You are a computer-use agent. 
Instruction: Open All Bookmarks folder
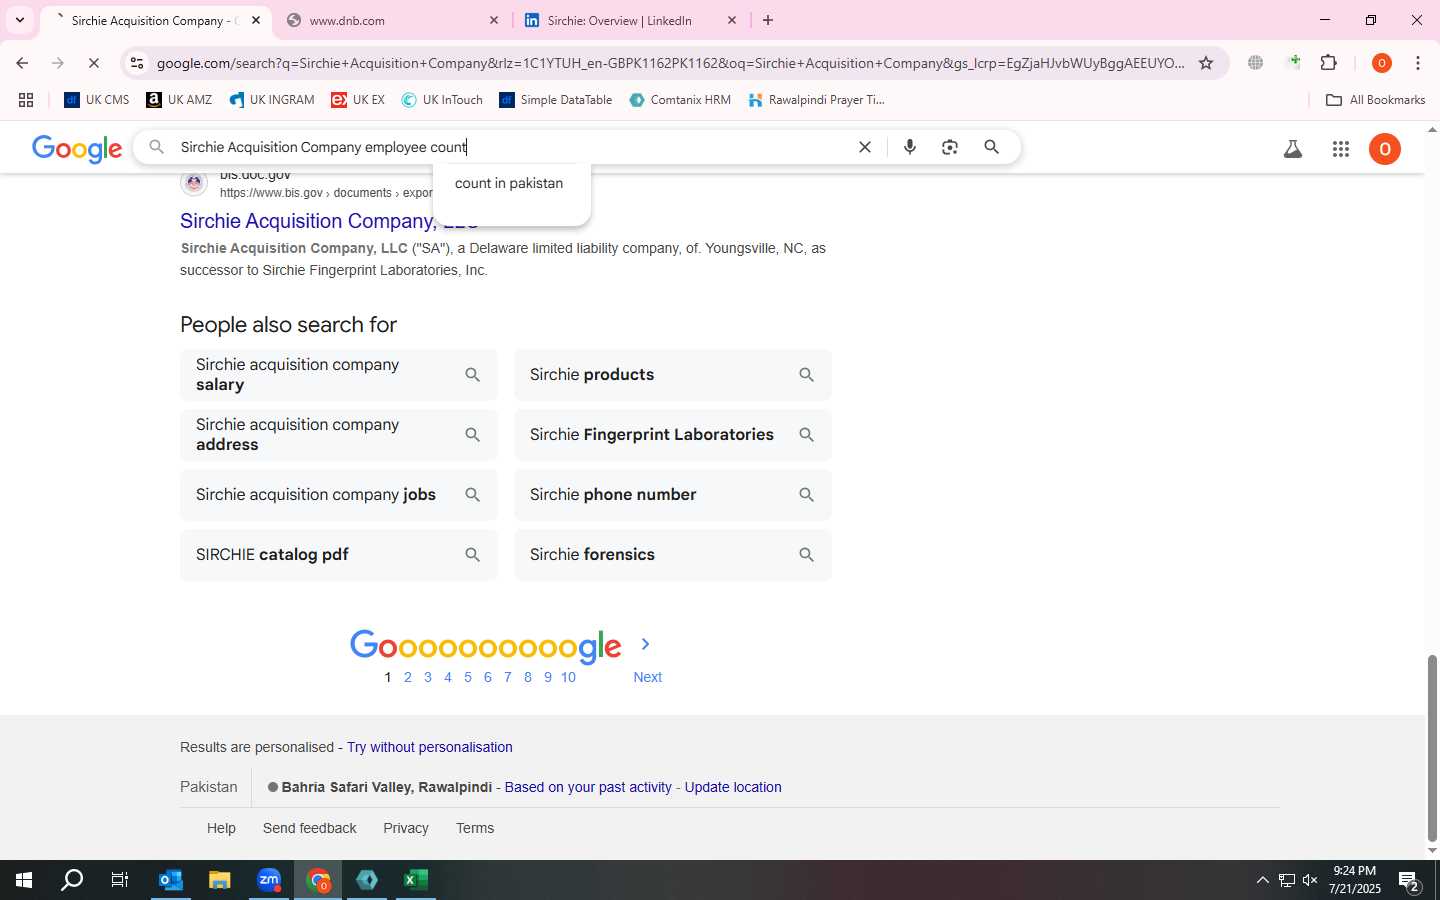1375,100
